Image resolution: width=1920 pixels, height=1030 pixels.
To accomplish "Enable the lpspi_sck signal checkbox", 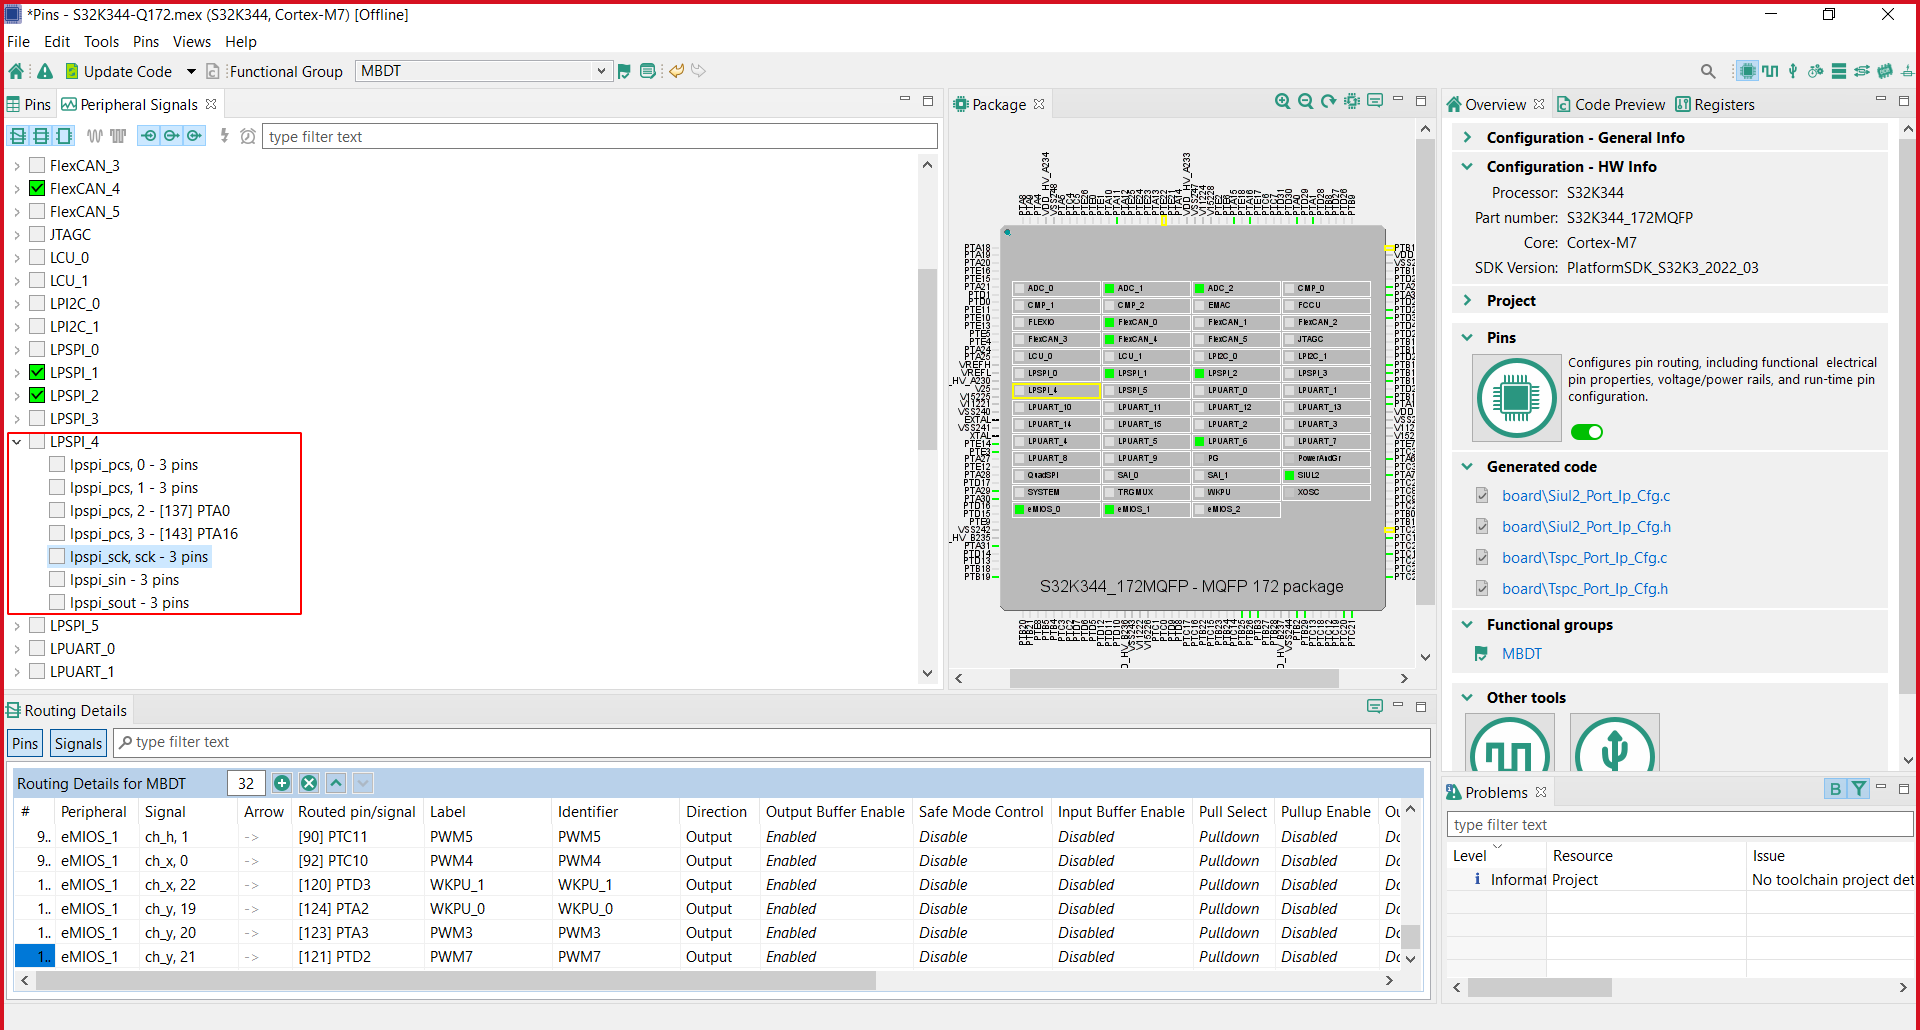I will pyautogui.click(x=57, y=556).
